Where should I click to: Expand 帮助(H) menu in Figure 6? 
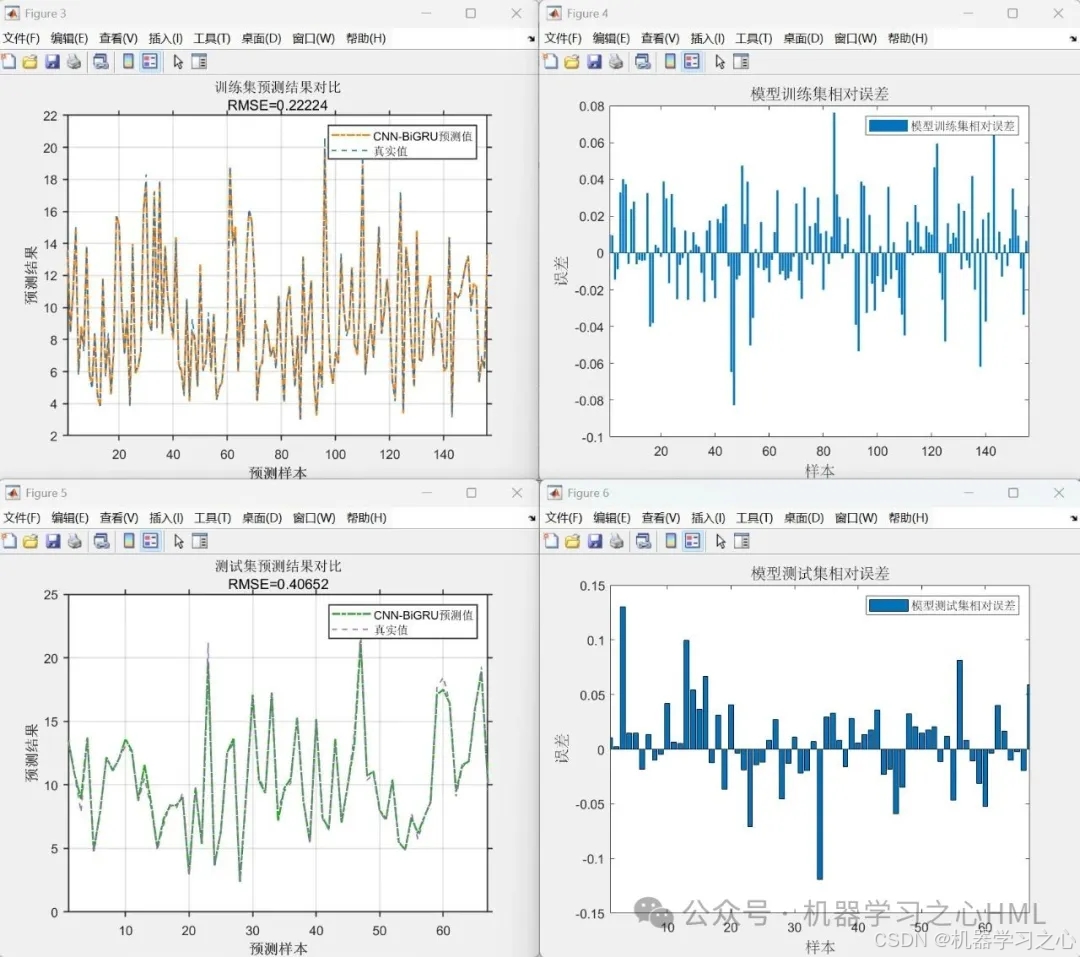908,518
